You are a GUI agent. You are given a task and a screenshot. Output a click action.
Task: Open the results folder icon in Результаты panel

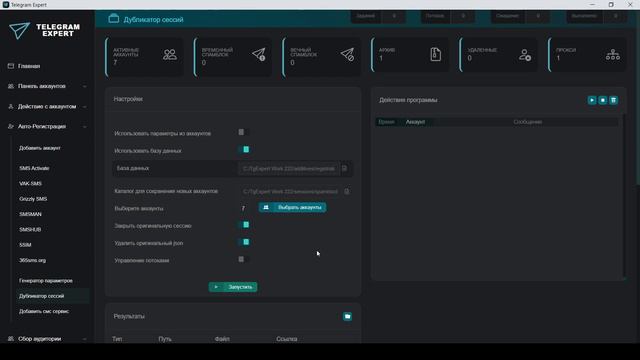347,316
